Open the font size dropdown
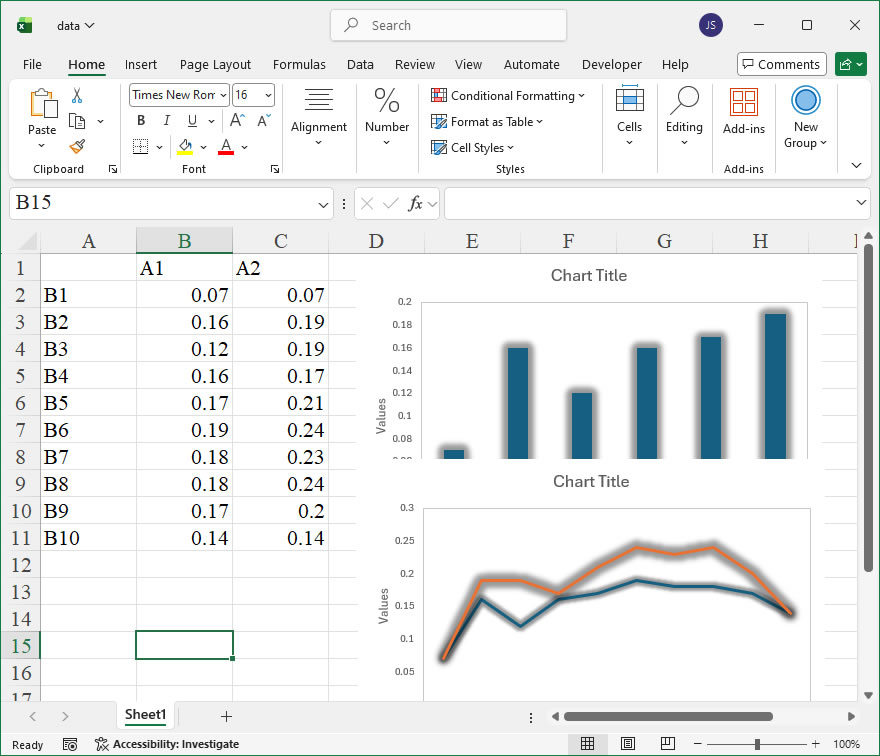The image size is (880, 756). [267, 95]
